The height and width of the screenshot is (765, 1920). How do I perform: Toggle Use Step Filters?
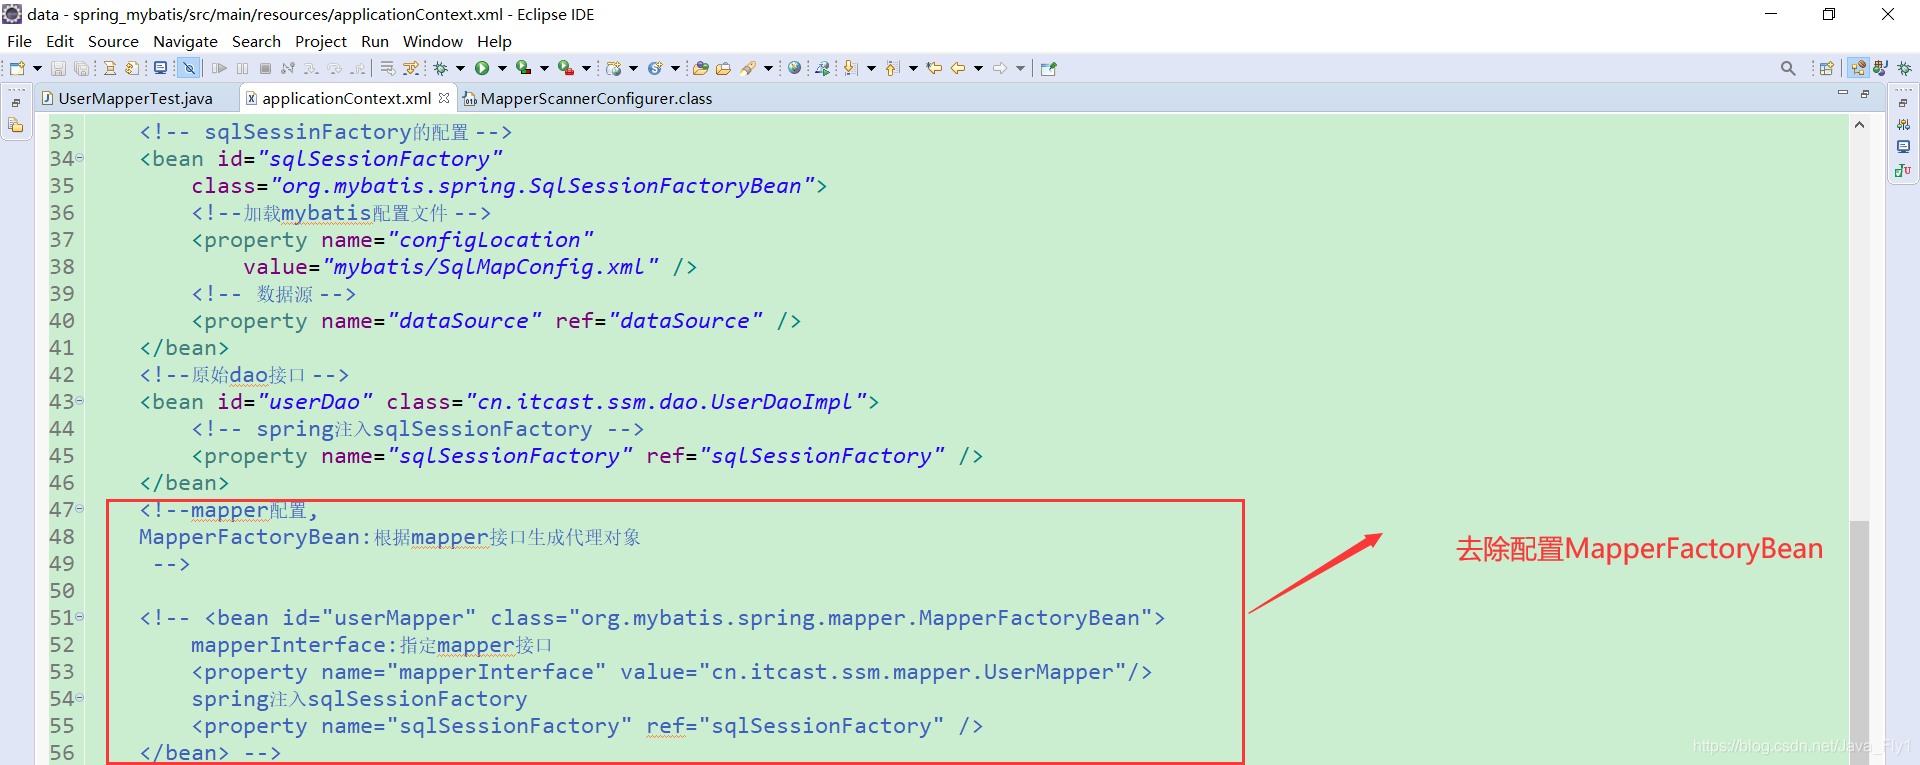coord(410,68)
